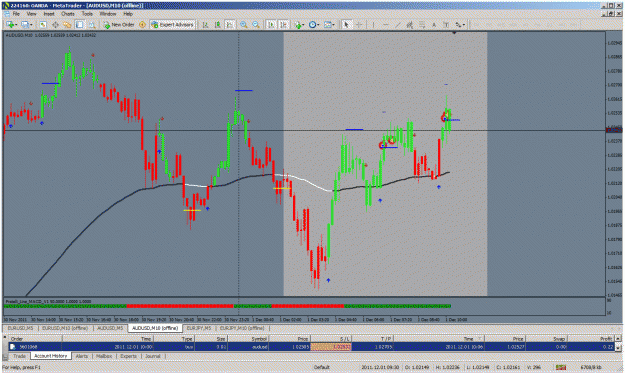Open the chart Templates icon

(327, 25)
